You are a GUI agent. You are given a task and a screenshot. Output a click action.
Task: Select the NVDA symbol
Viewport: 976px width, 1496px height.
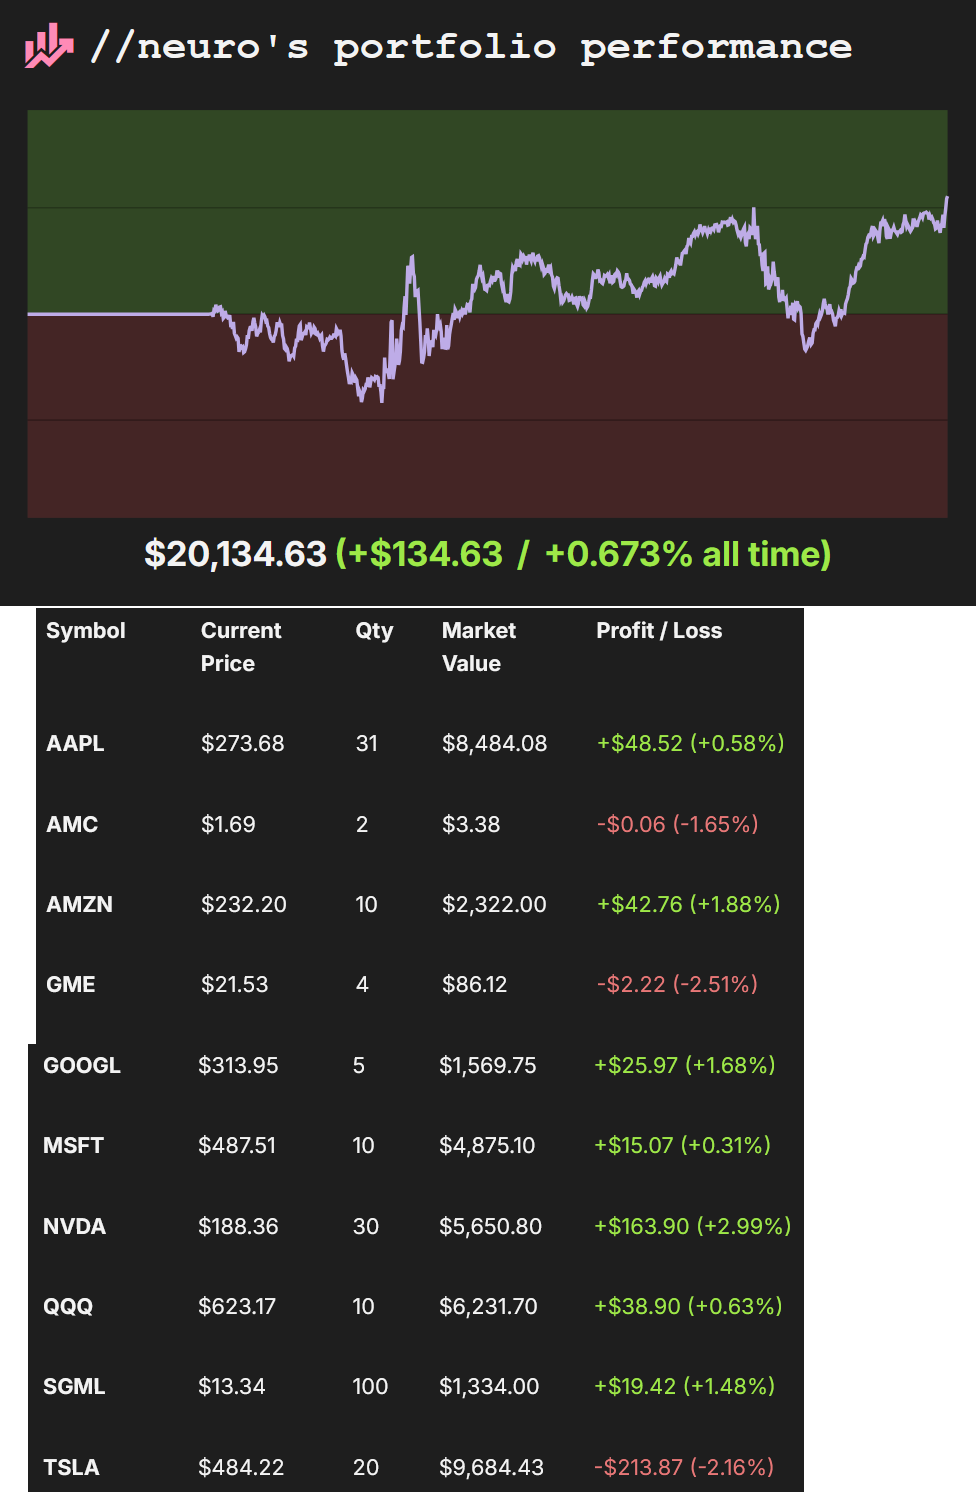click(74, 1227)
